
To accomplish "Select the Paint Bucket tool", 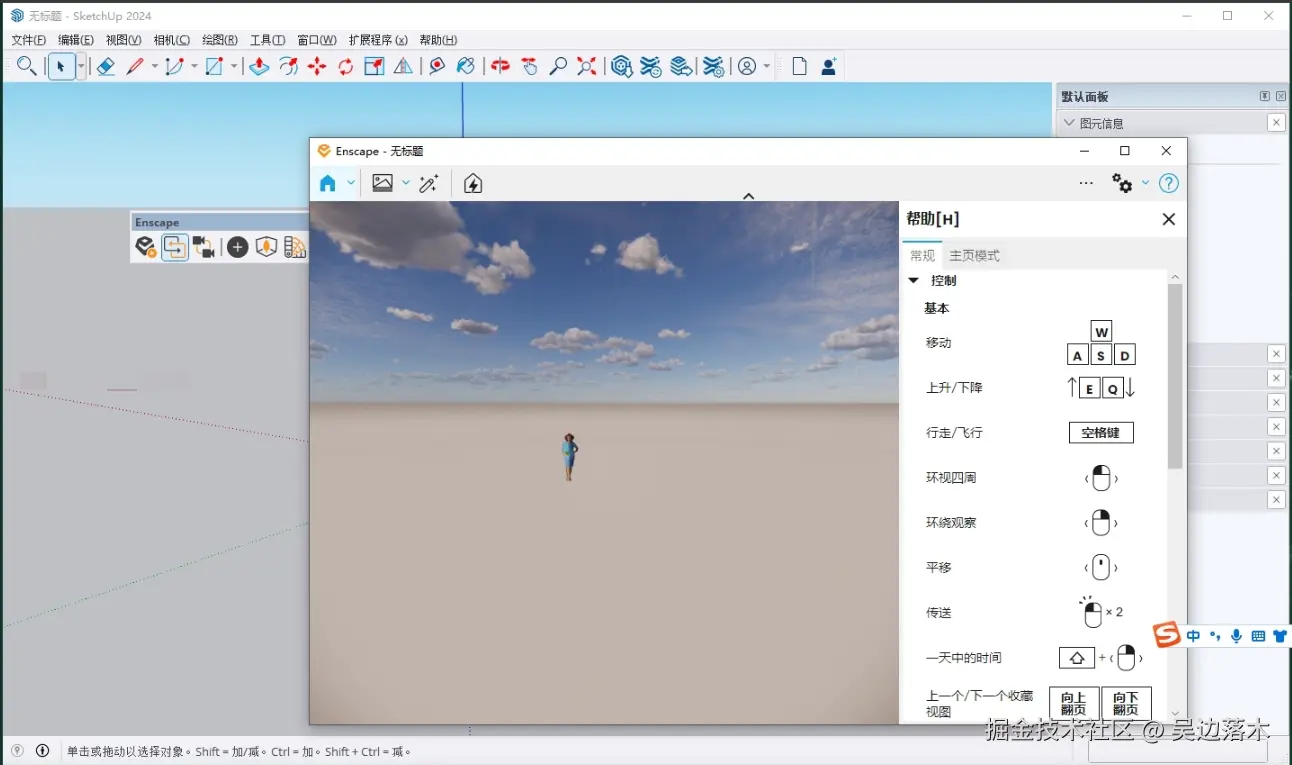I will click(x=466, y=66).
